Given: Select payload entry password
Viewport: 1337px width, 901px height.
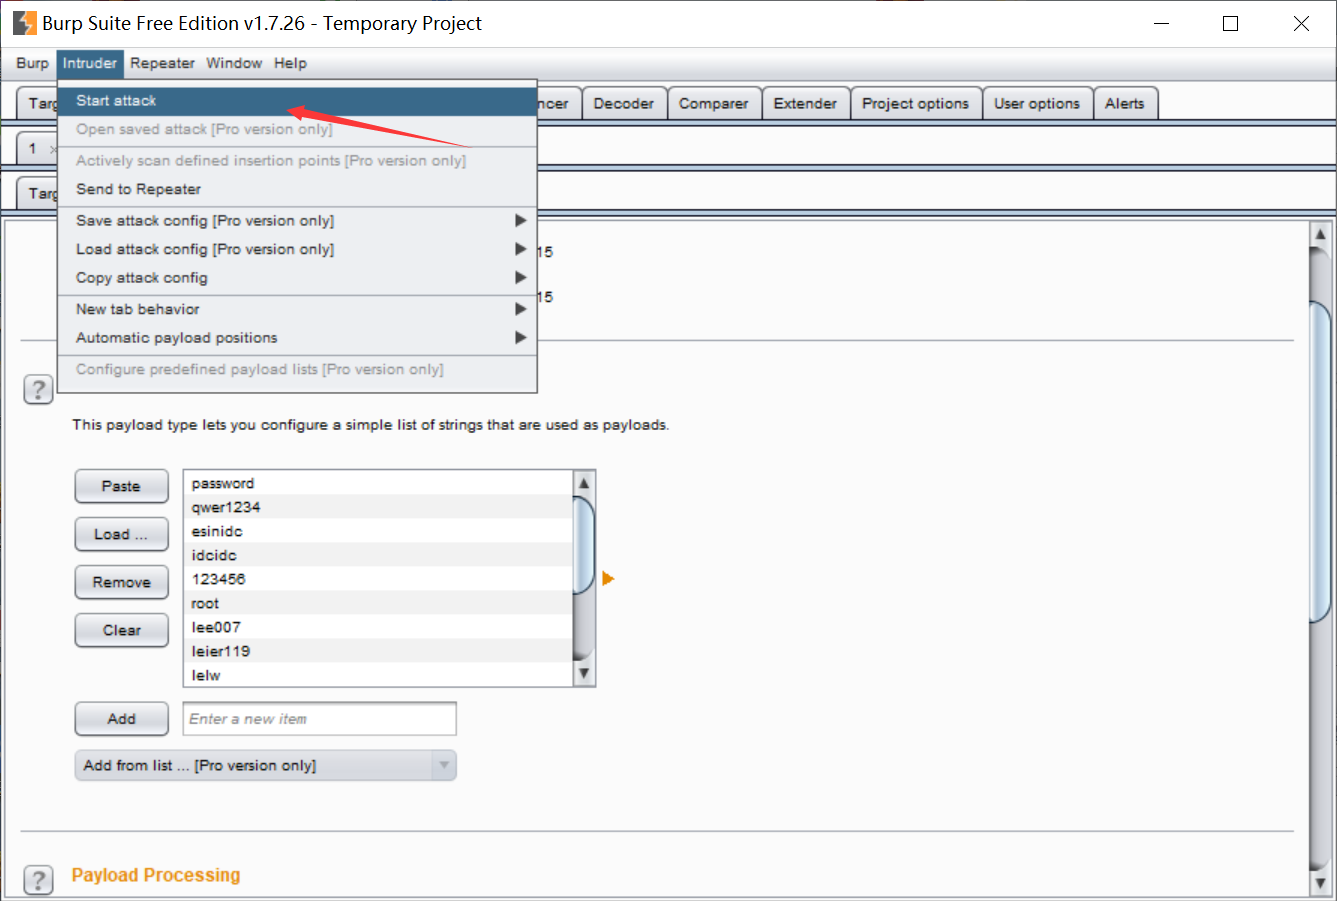Looking at the screenshot, I should pos(378,483).
